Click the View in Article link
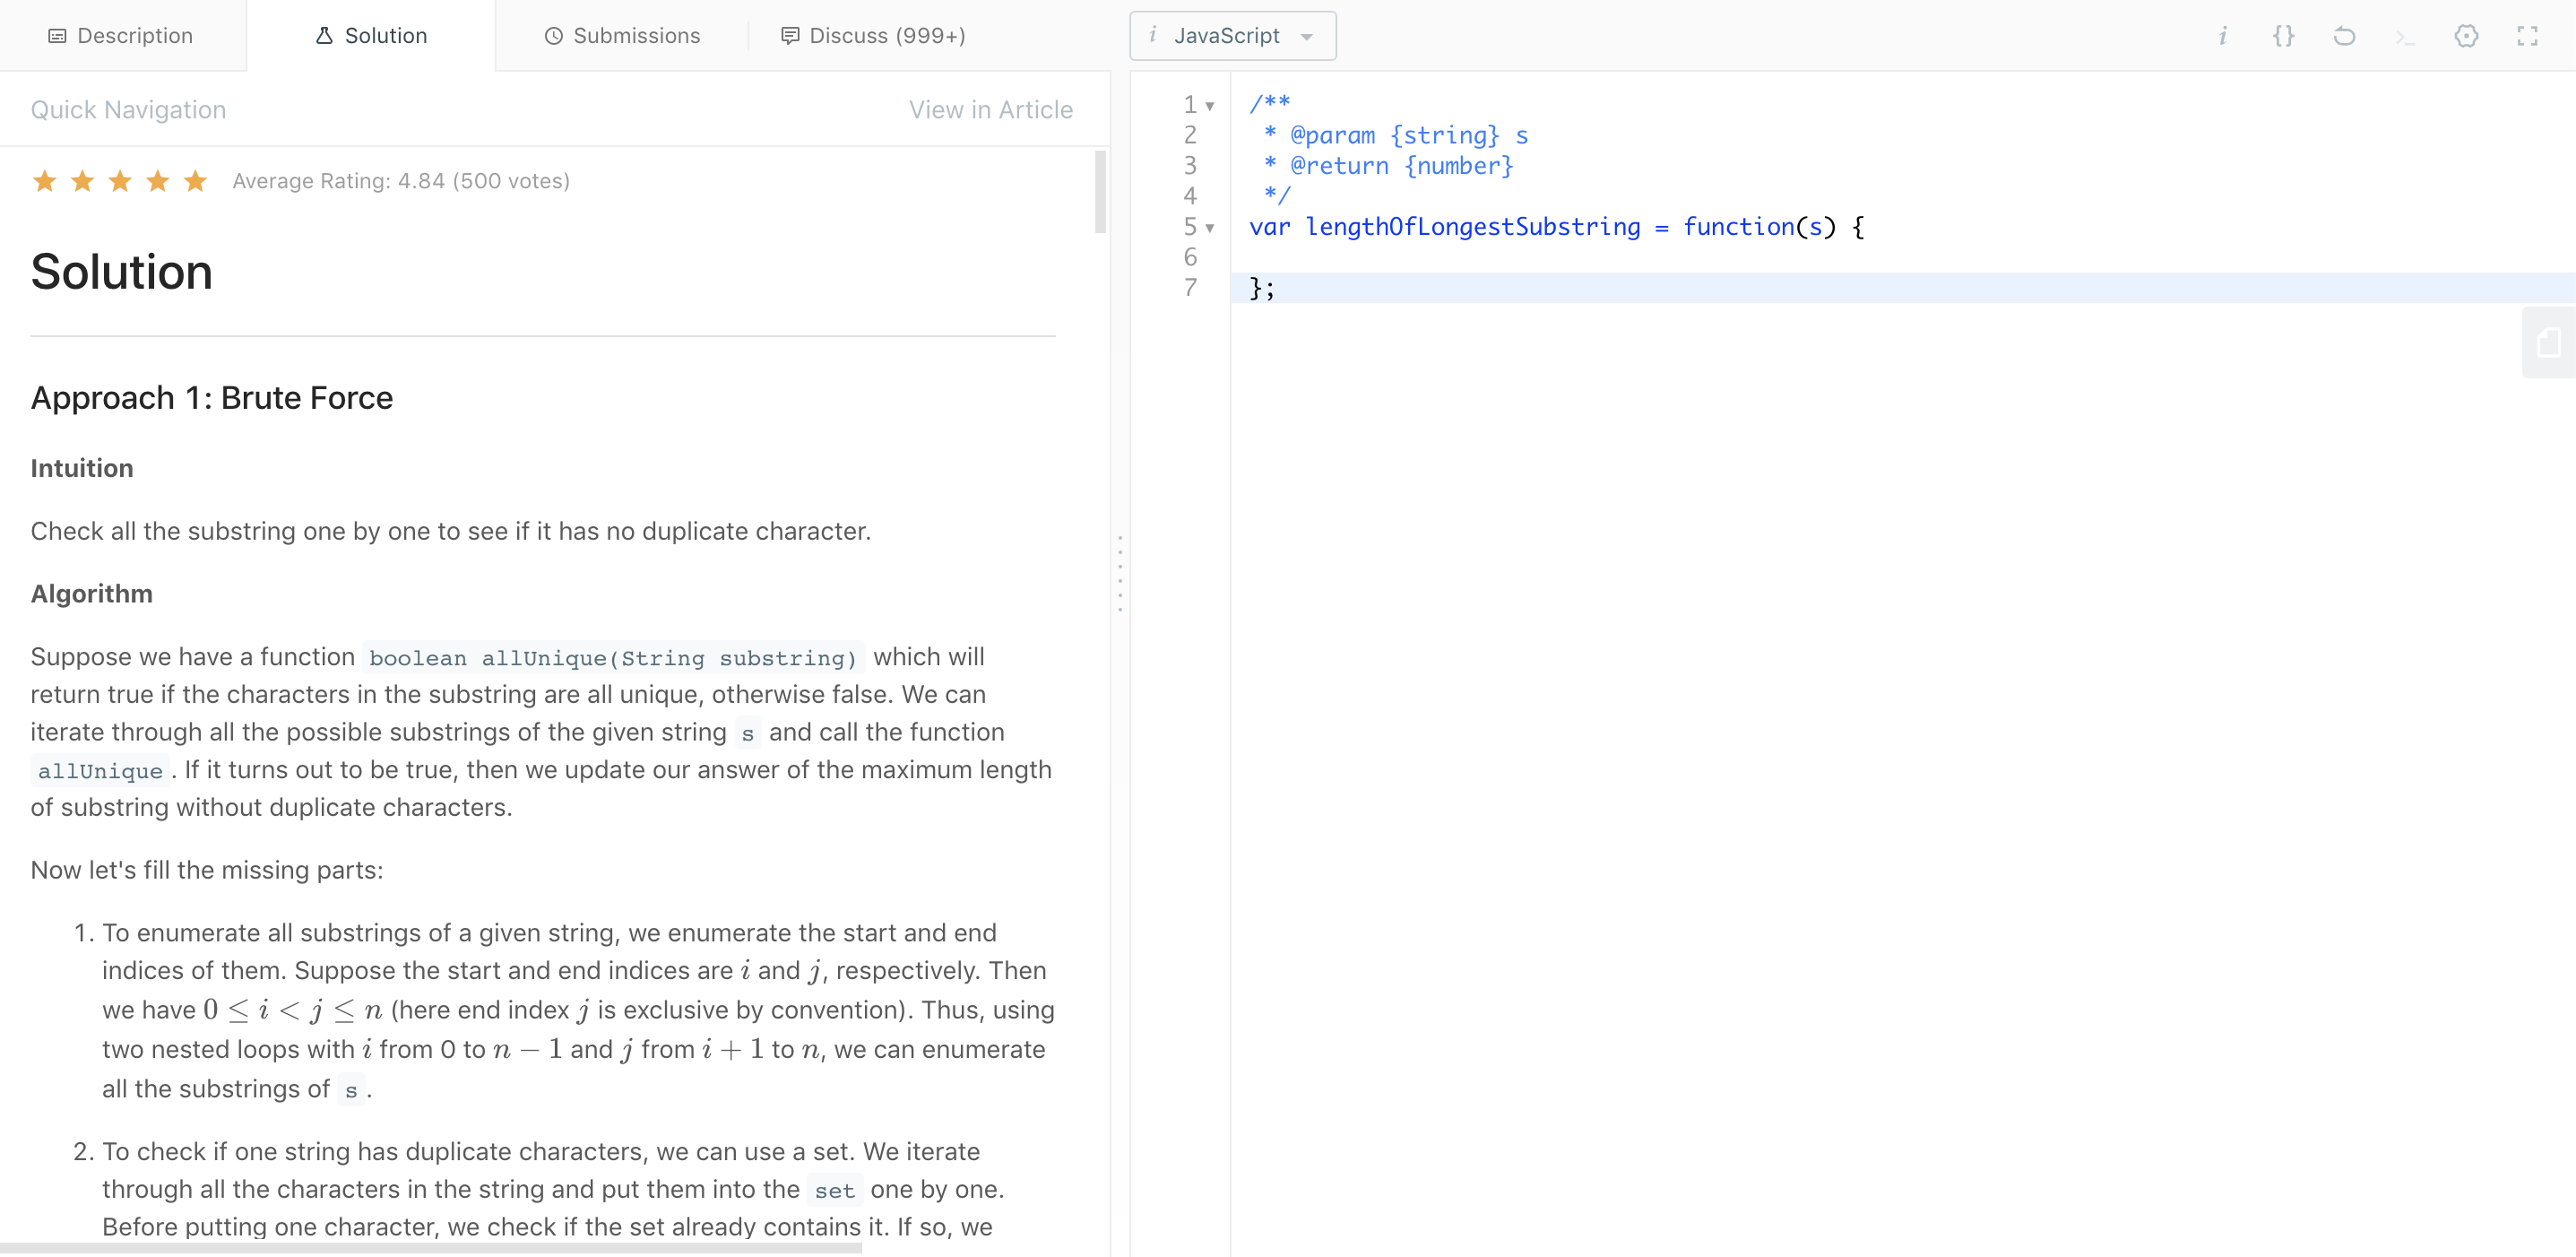Viewport: 2576px width, 1257px height. pyautogui.click(x=990, y=109)
